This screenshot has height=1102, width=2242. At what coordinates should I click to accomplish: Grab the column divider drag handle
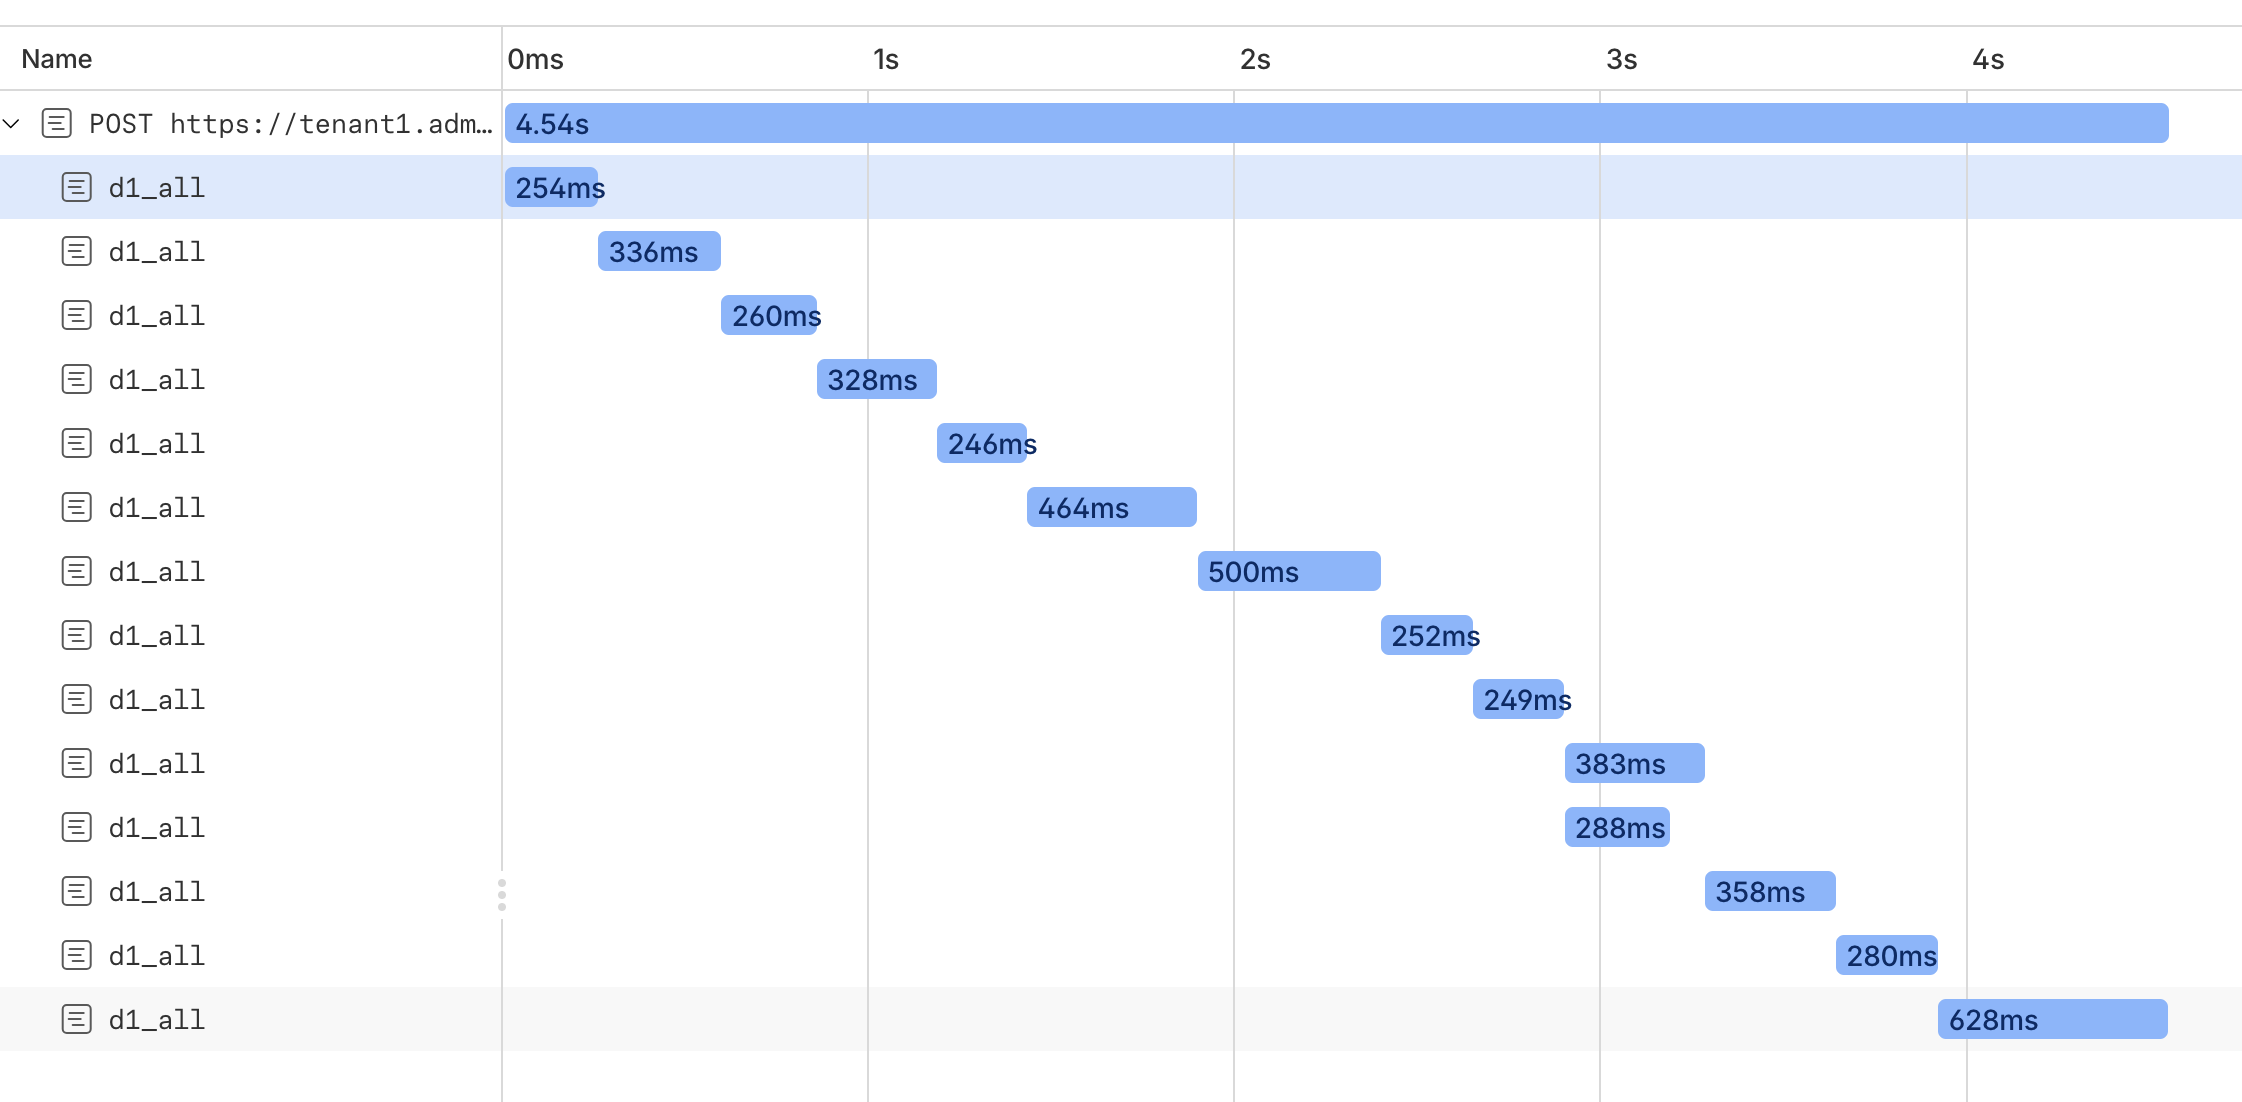tap(502, 893)
